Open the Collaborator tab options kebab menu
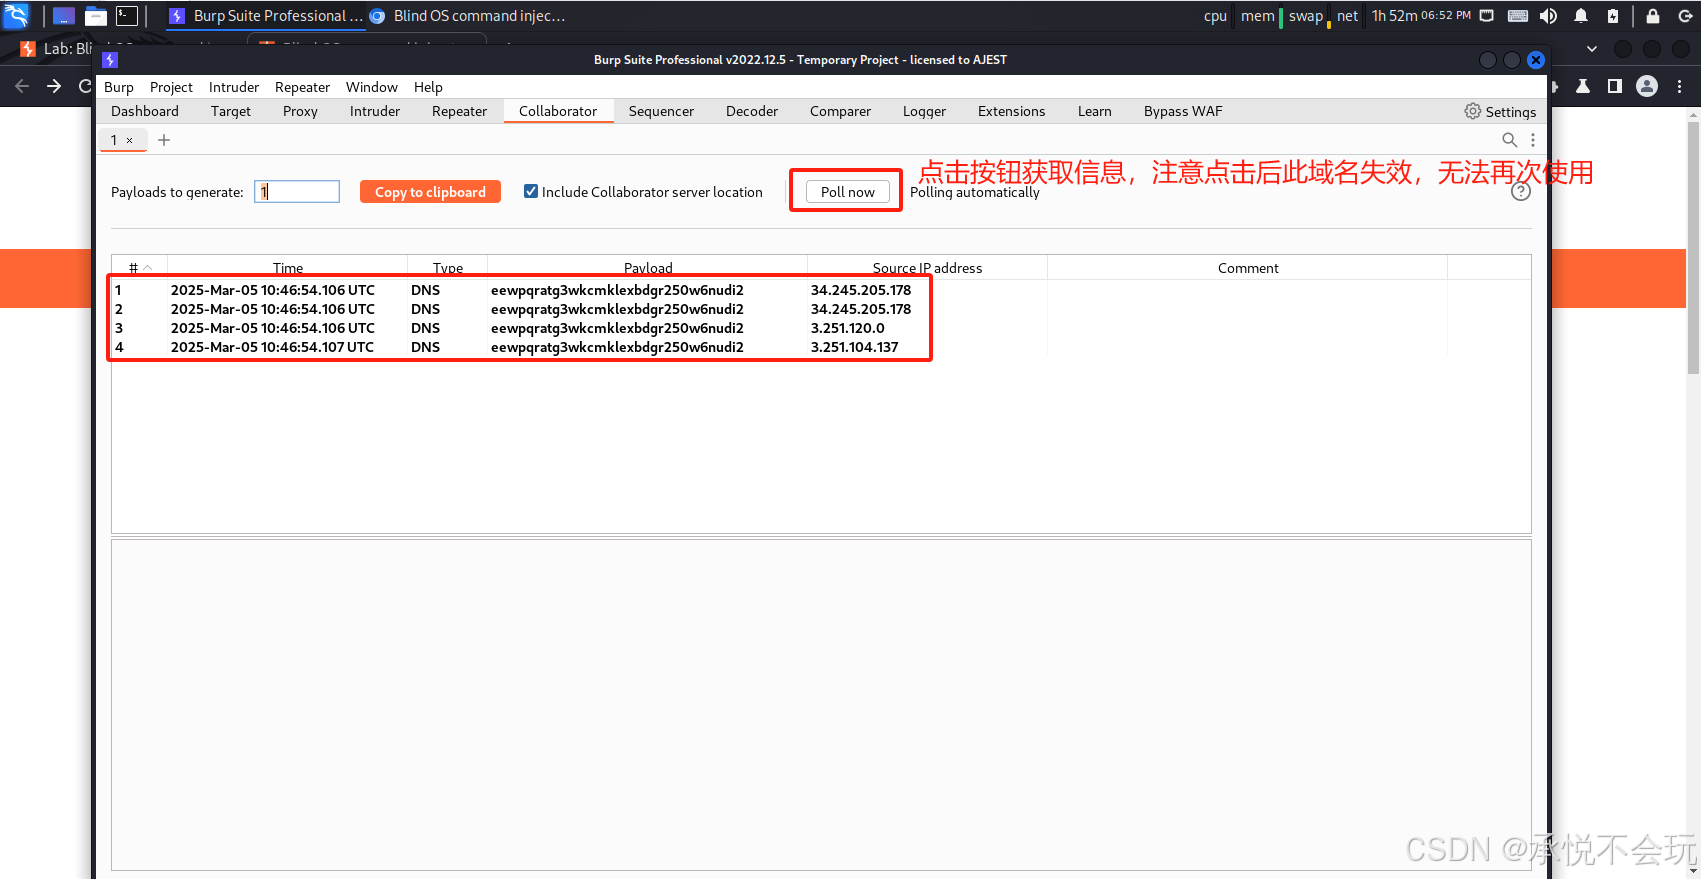The width and height of the screenshot is (1701, 879). [x=1533, y=140]
